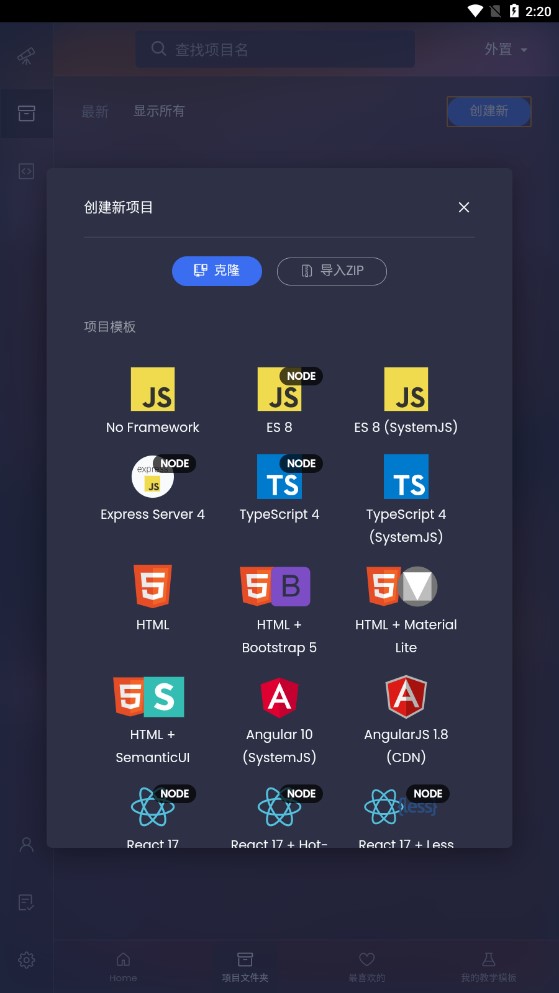This screenshot has height=993, width=559.
Task: Open the user profile icon in sidebar
Action: [26, 844]
